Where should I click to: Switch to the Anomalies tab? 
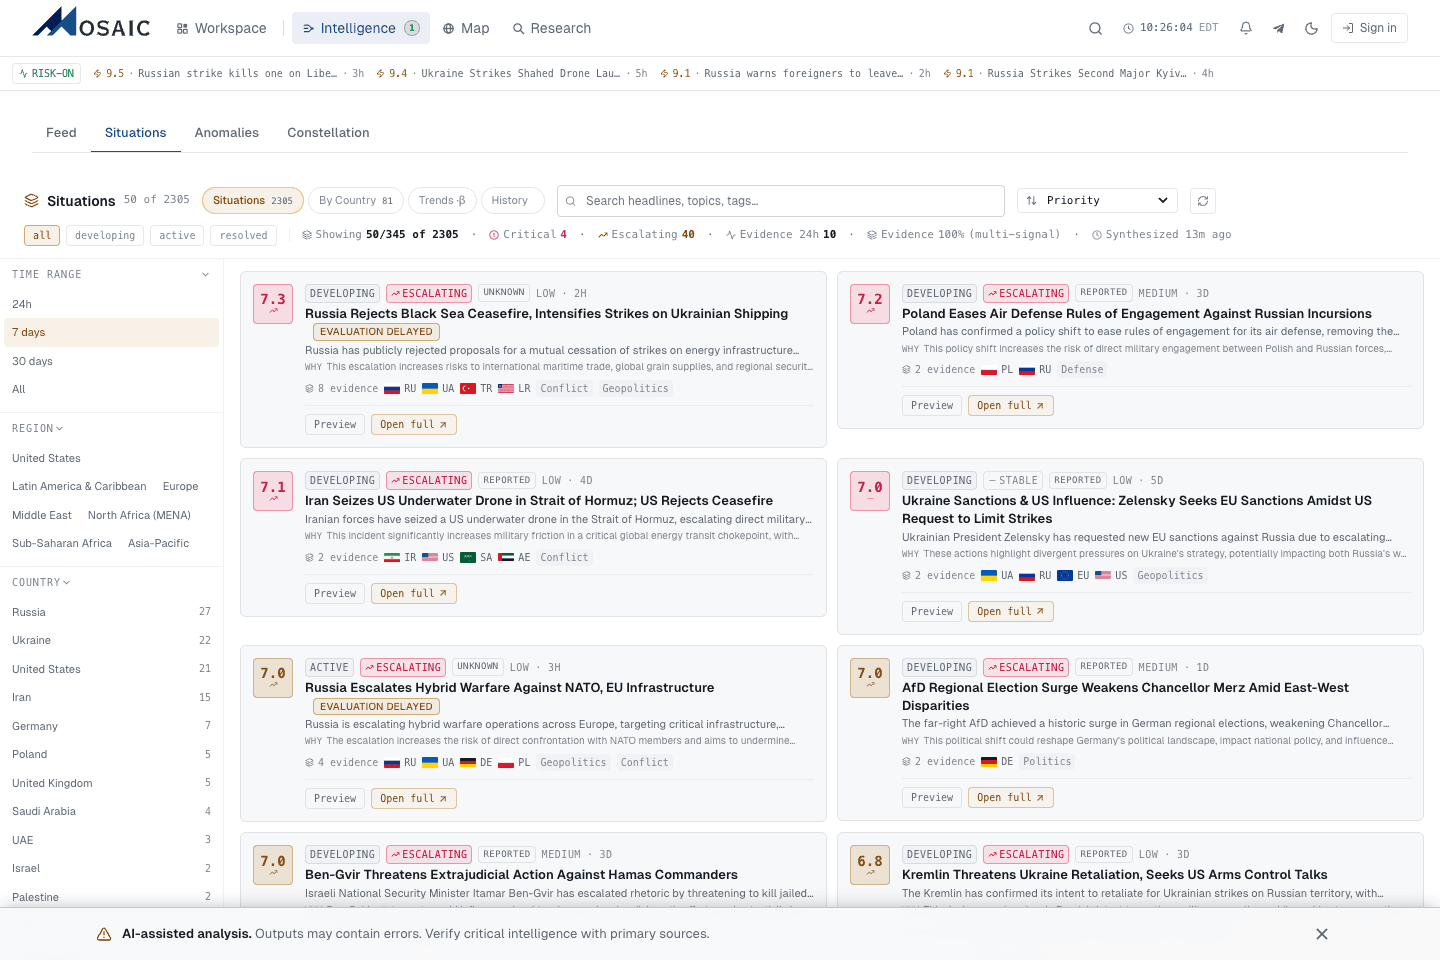tap(227, 133)
